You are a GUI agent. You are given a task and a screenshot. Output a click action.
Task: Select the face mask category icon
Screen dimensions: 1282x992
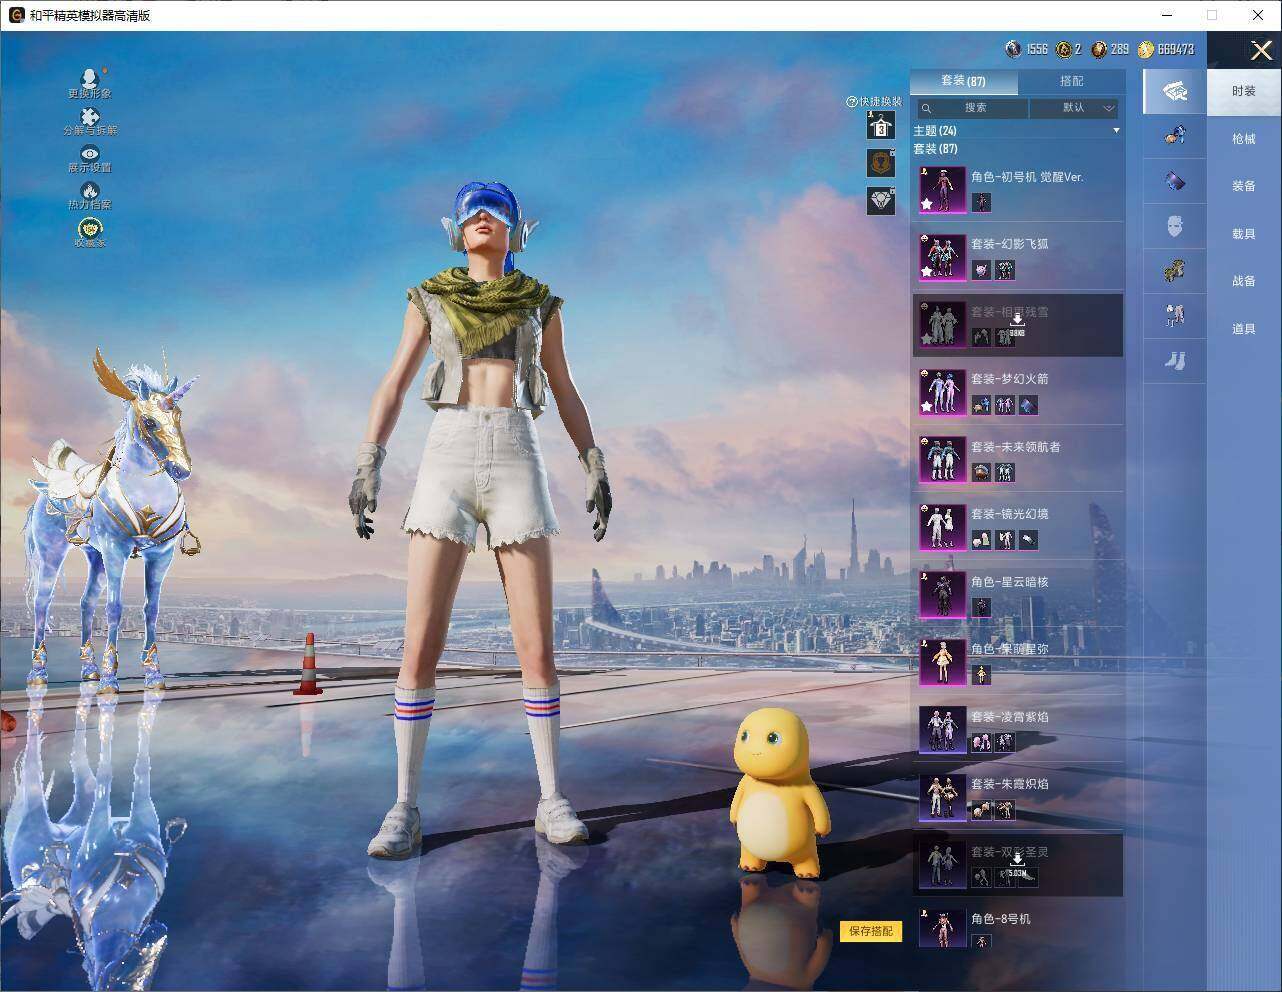click(x=1175, y=226)
